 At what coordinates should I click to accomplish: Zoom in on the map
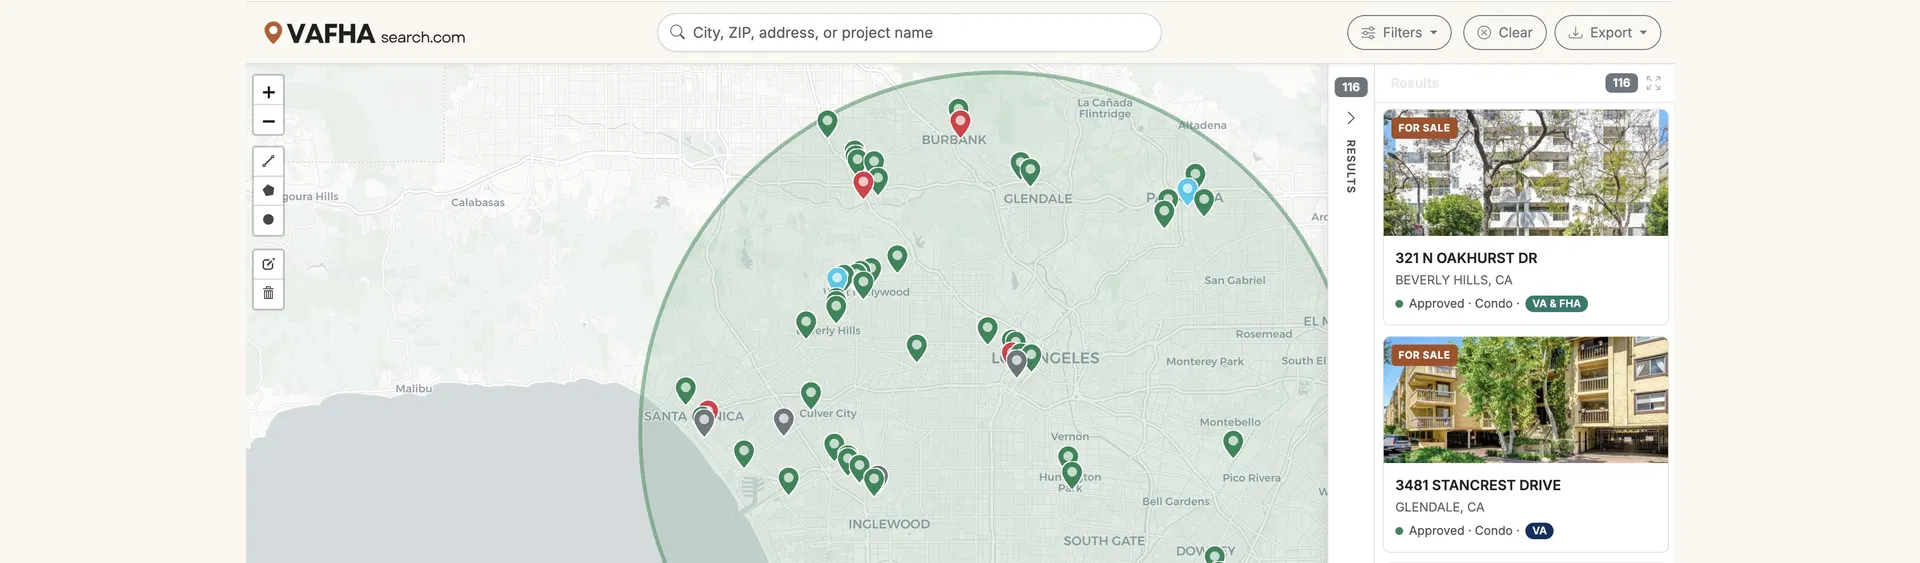(268, 91)
